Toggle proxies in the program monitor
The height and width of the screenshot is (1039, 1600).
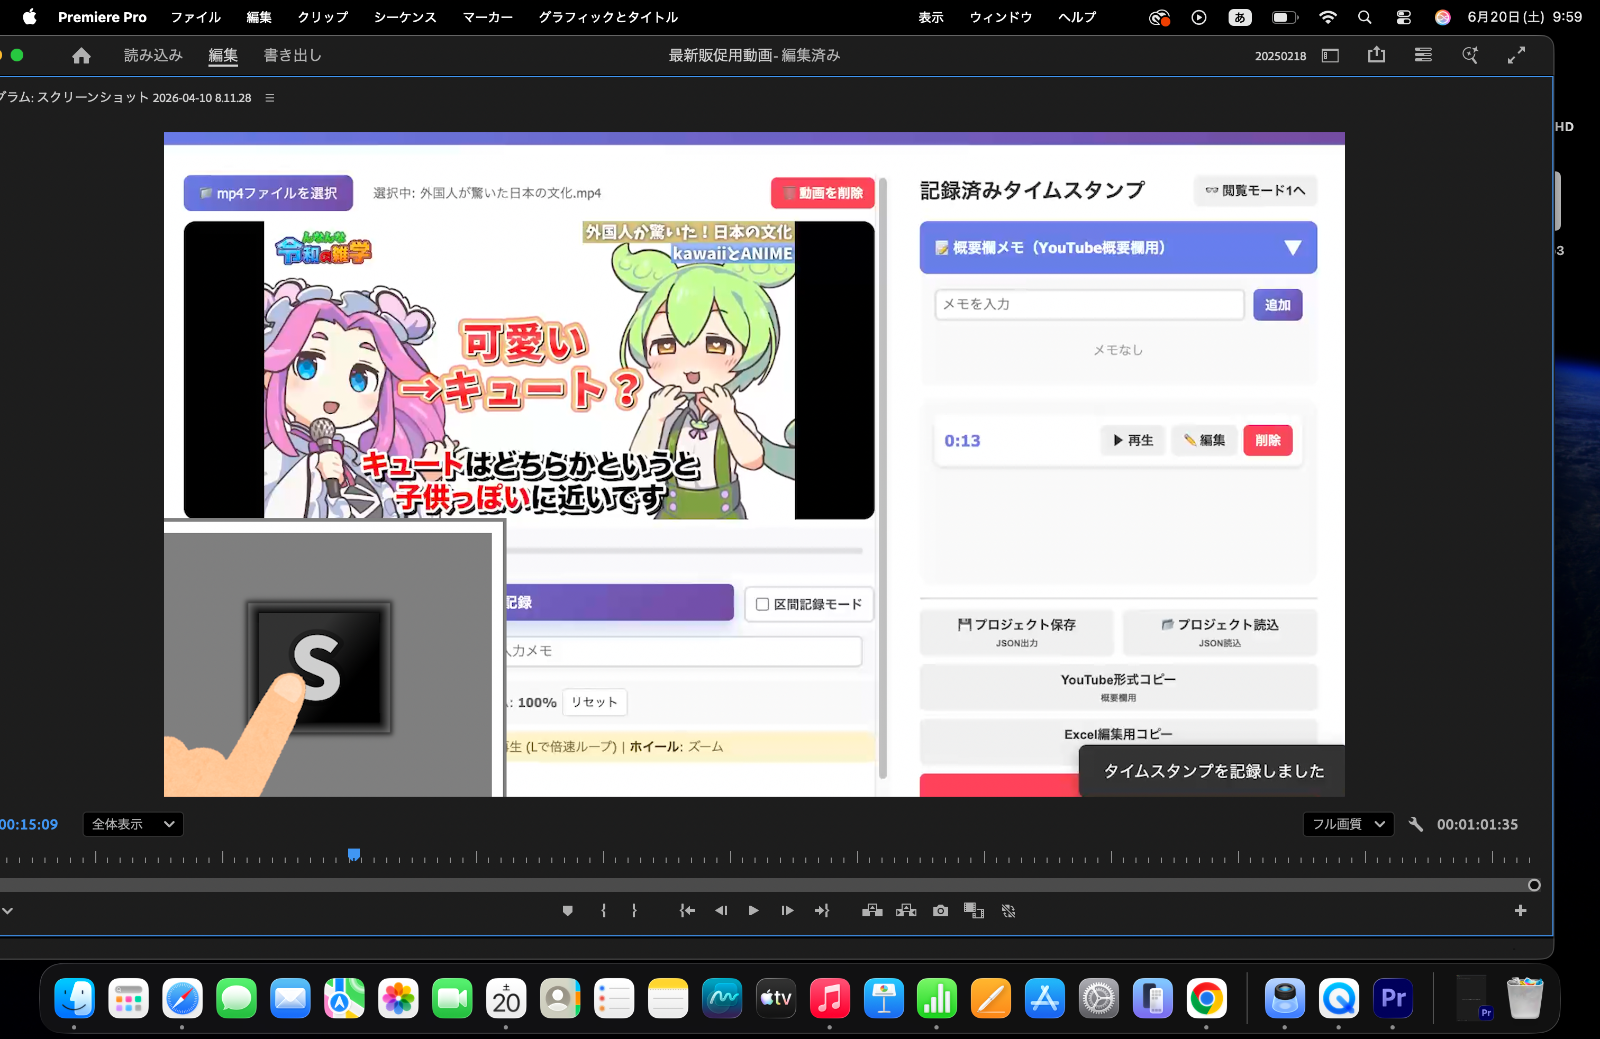[x=1008, y=911]
